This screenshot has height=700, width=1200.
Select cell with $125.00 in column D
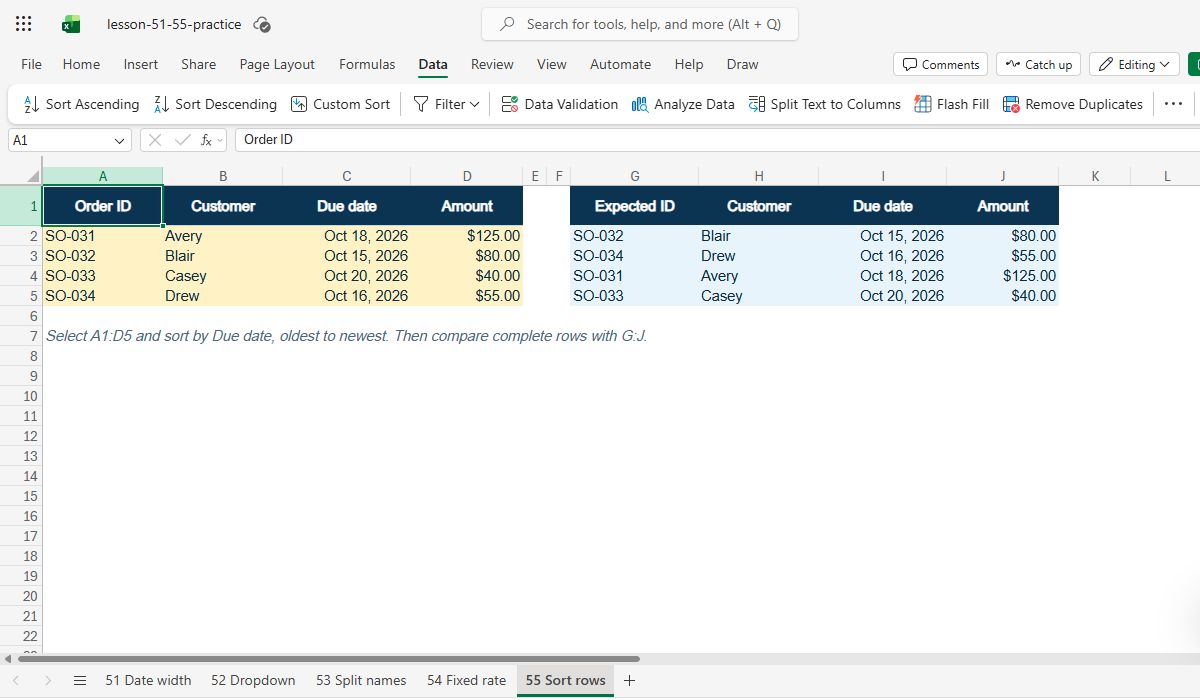pyautogui.click(x=467, y=236)
